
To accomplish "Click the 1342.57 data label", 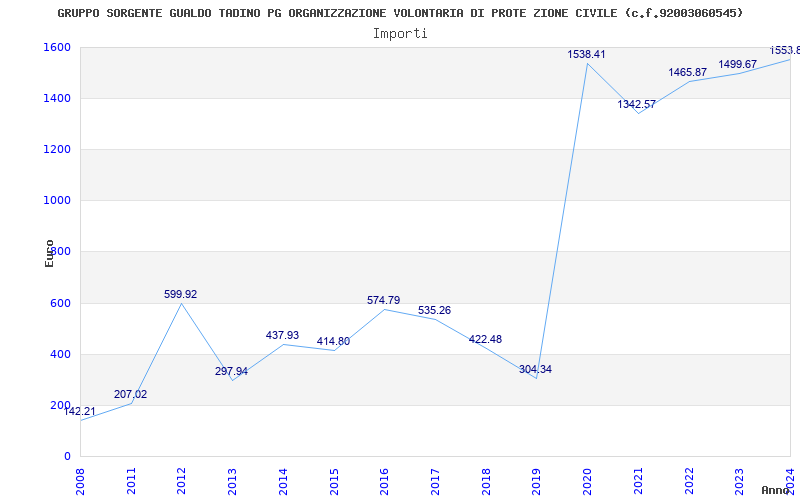I will pyautogui.click(x=636, y=105).
